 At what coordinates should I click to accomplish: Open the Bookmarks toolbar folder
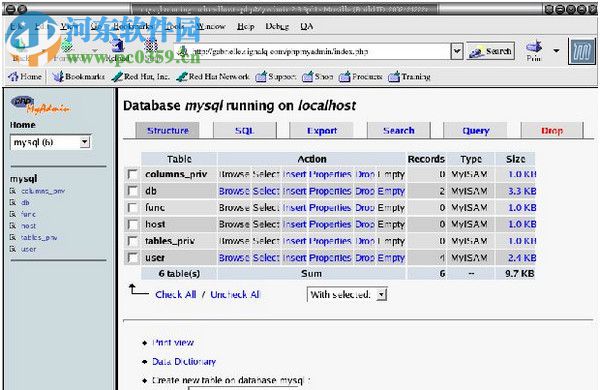(78, 77)
